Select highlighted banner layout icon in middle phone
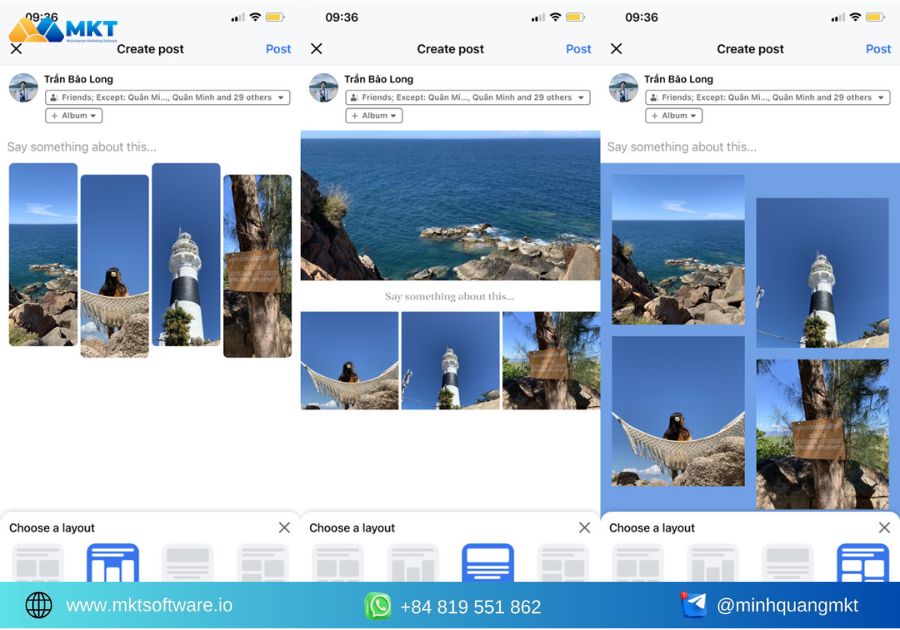 [488, 563]
